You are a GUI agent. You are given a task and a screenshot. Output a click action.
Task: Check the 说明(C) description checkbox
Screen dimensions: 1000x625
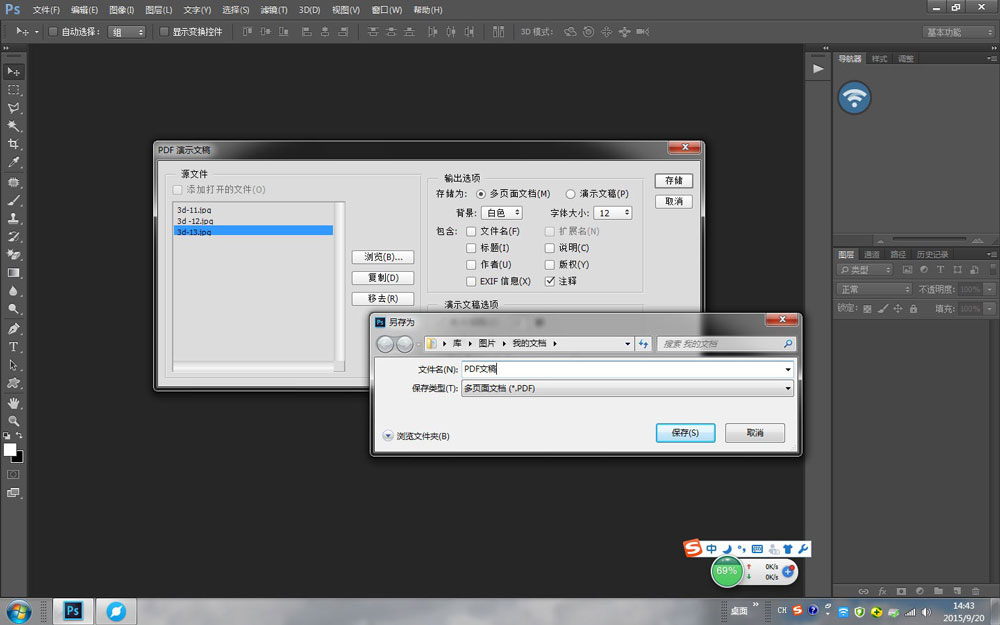tap(550, 248)
